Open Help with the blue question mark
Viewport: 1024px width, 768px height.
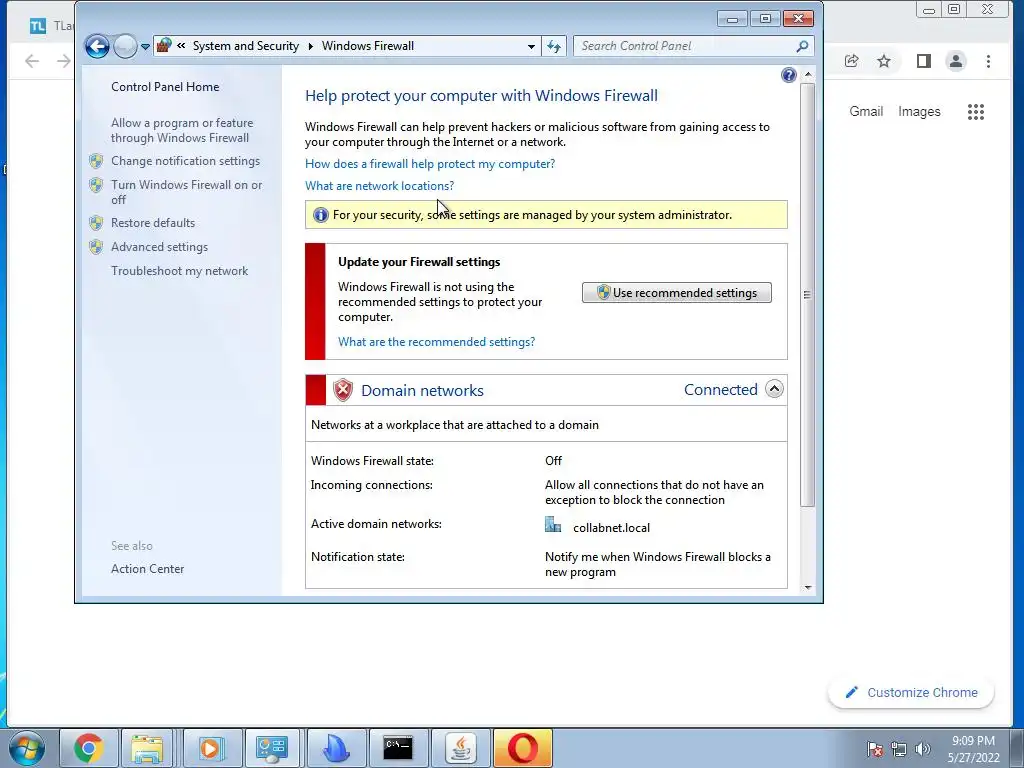pyautogui.click(x=788, y=75)
